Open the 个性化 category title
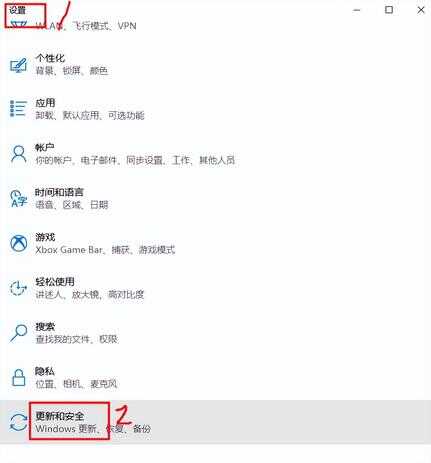Image resolution: width=431 pixels, height=463 pixels. [x=50, y=58]
